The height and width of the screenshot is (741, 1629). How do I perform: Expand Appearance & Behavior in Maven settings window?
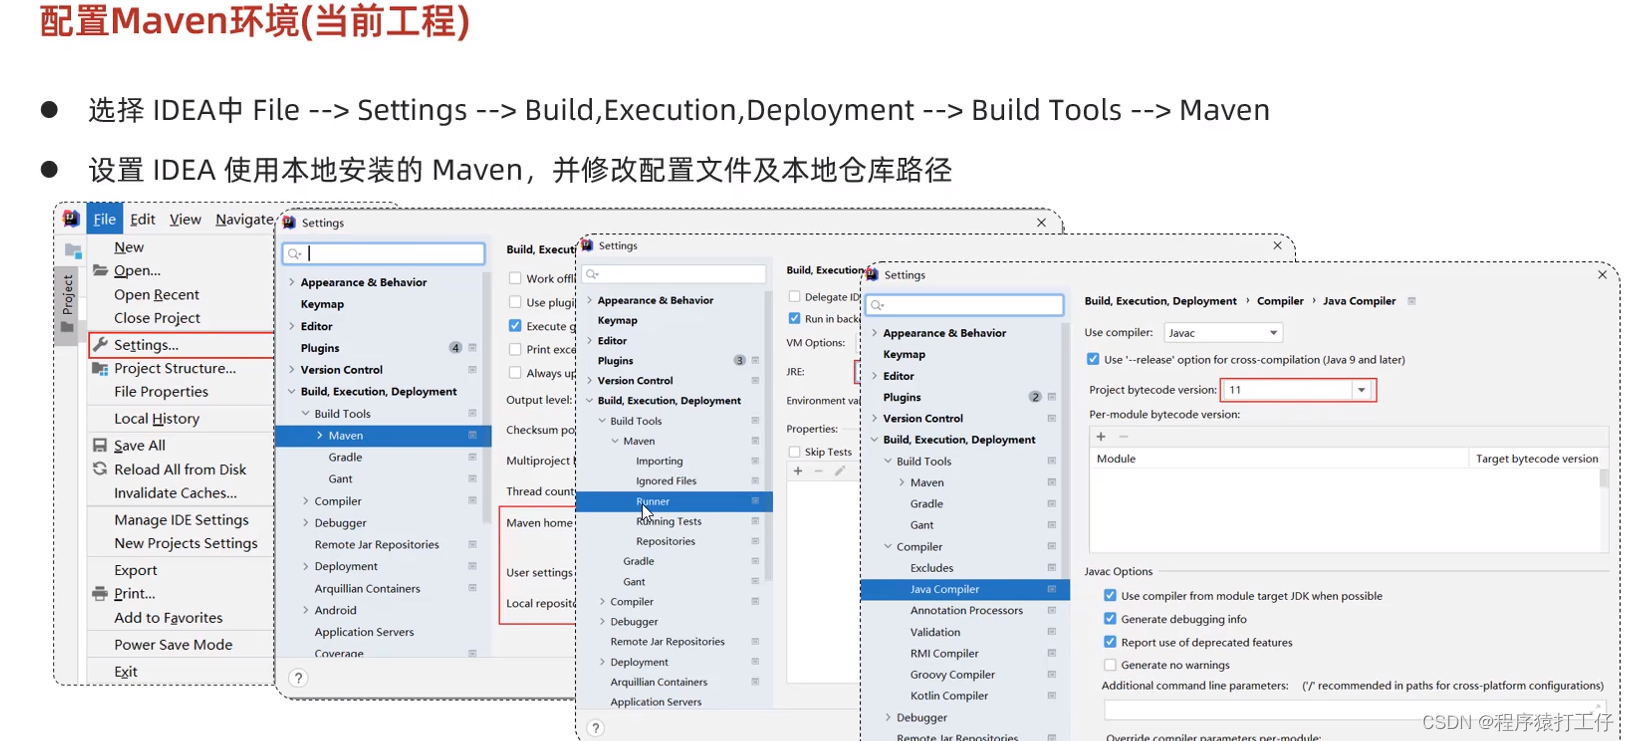(292, 282)
